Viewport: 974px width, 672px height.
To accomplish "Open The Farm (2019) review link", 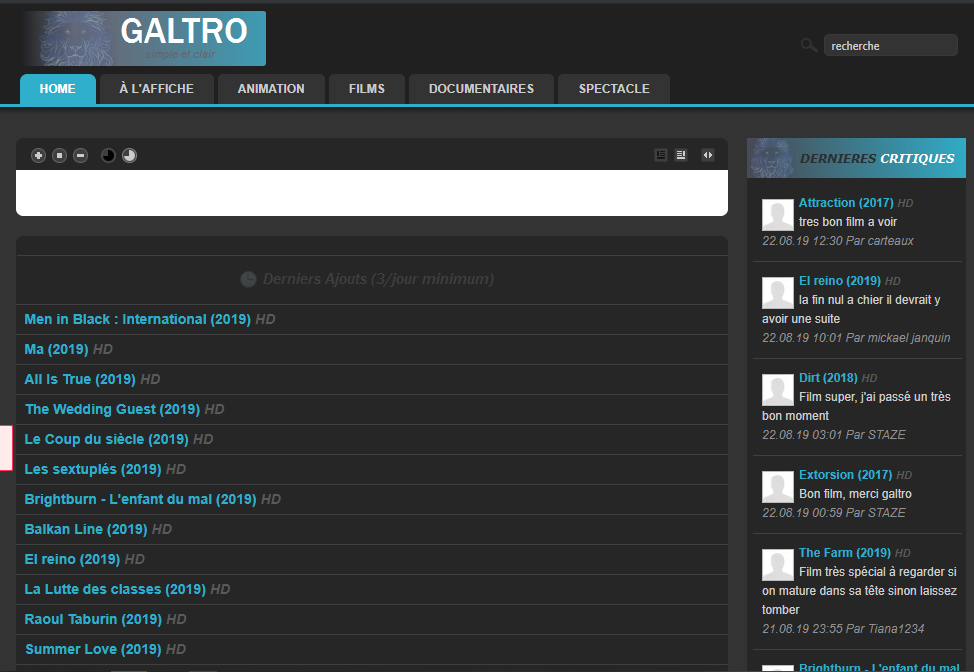I will point(845,553).
